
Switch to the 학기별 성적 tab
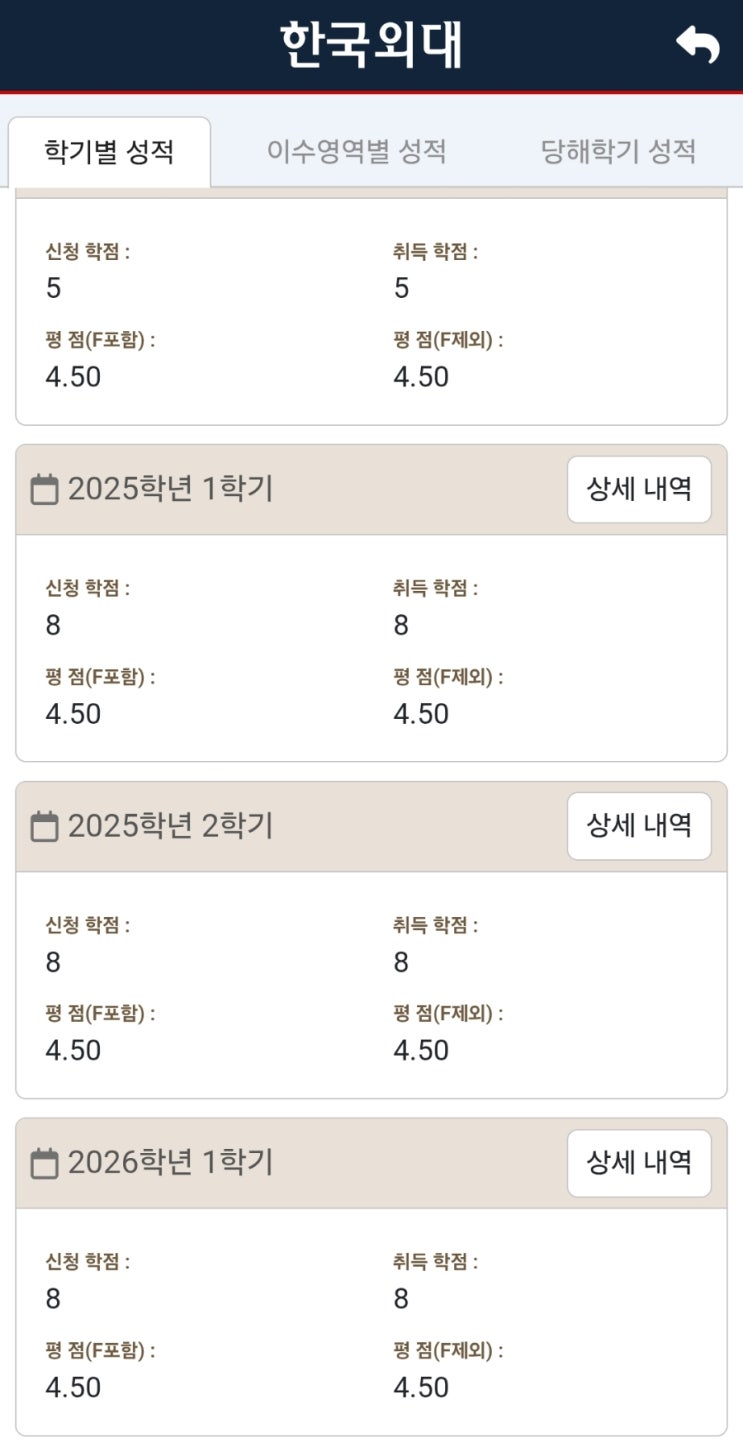[x=109, y=152]
